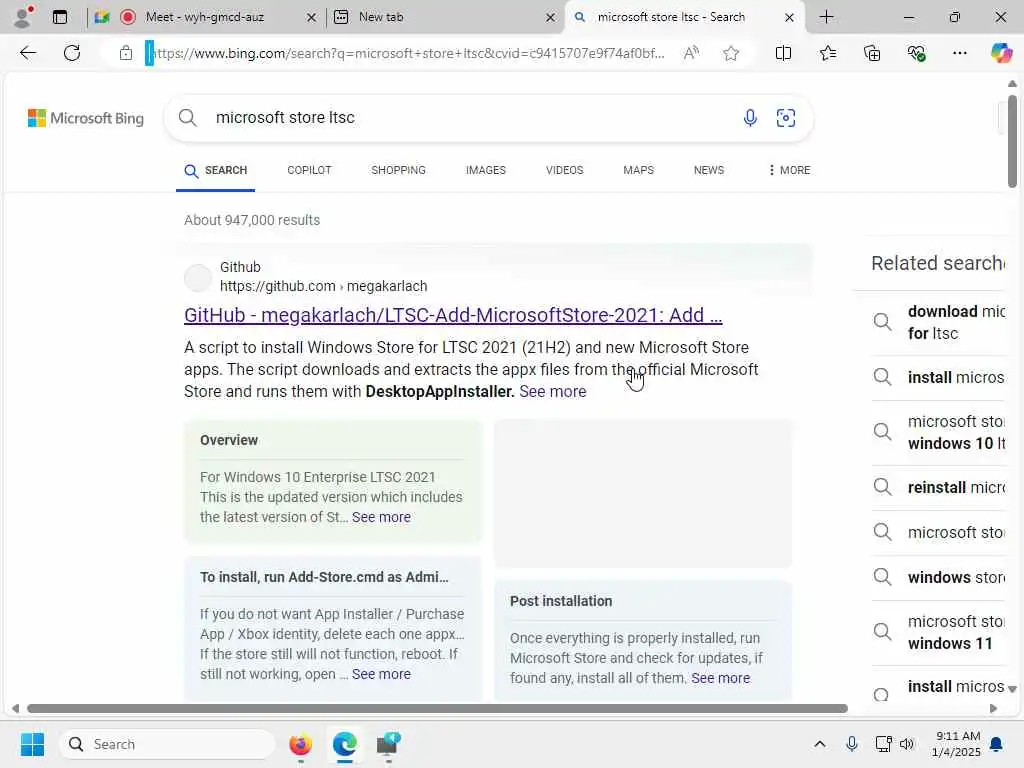The image size is (1024, 768).
Task: Click See more in Add-Store.cmd card
Action: [381, 674]
